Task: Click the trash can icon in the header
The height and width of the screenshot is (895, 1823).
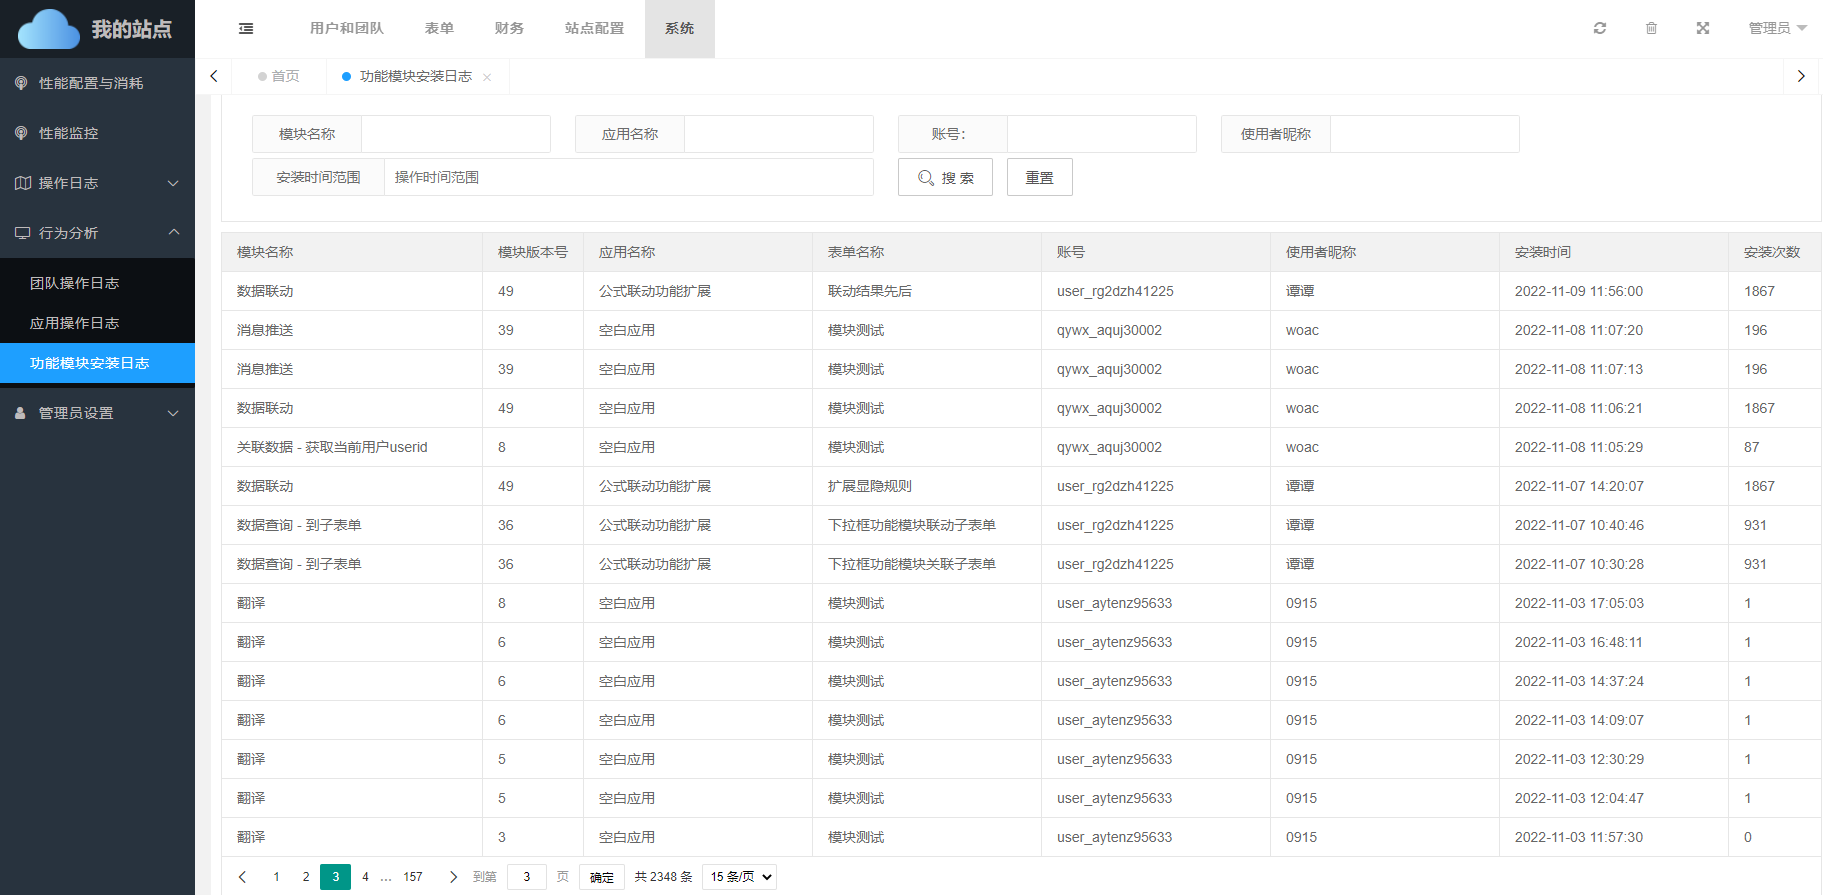Action: point(1651,28)
